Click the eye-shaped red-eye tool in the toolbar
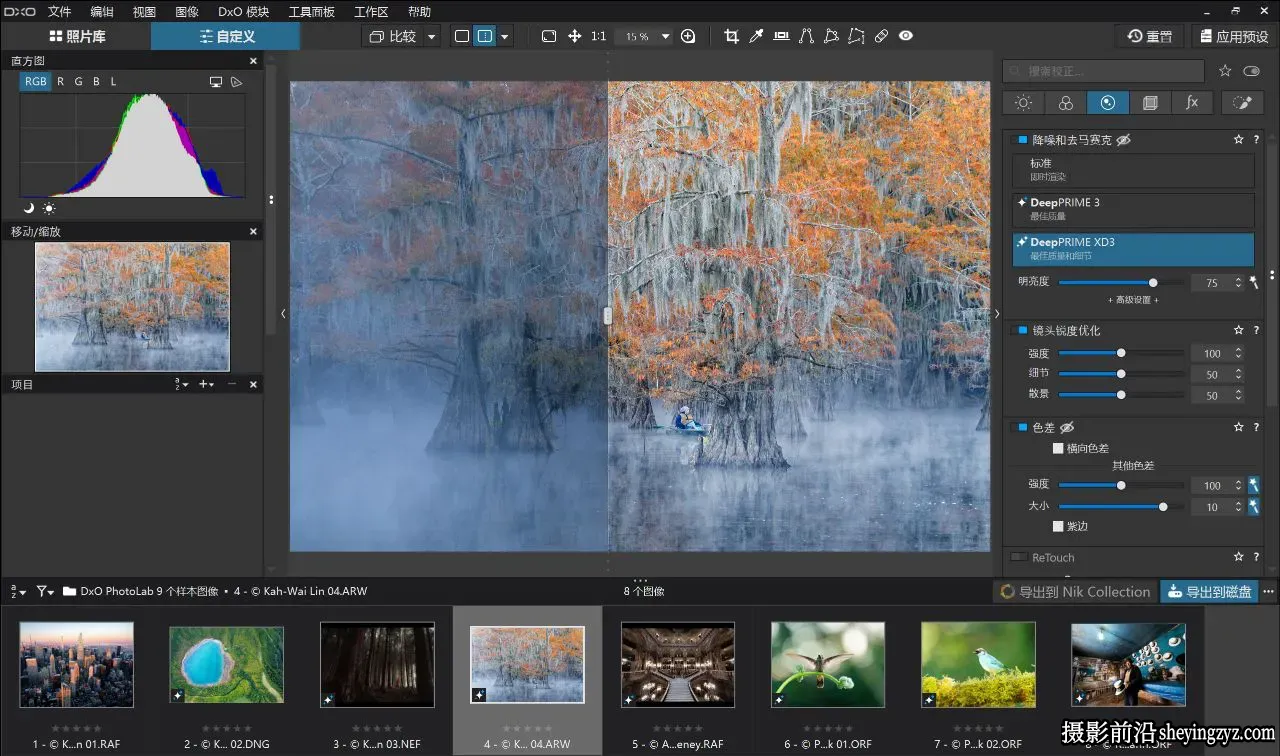The height and width of the screenshot is (756, 1280). tap(906, 36)
